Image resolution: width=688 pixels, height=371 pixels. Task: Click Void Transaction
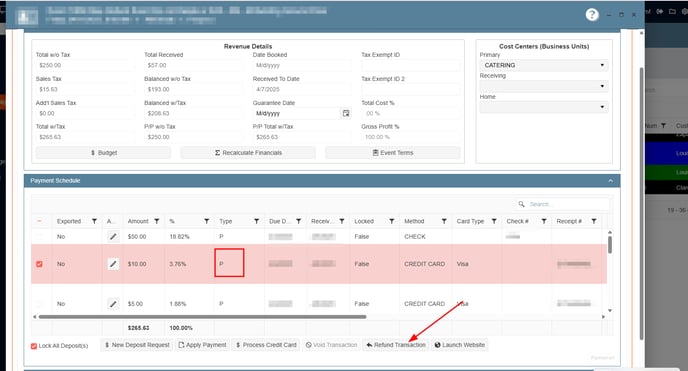coord(331,345)
